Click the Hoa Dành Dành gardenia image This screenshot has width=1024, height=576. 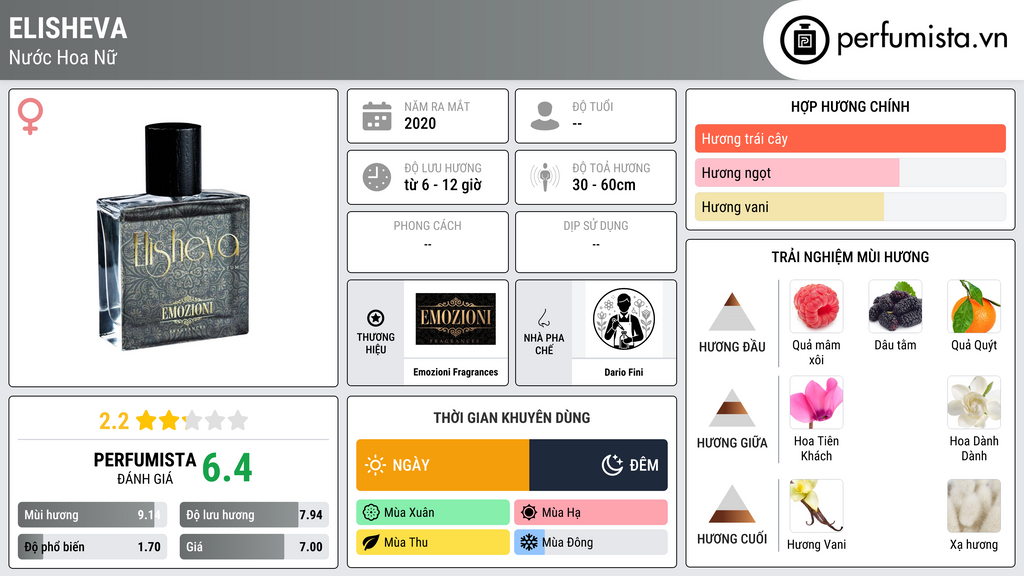point(974,402)
